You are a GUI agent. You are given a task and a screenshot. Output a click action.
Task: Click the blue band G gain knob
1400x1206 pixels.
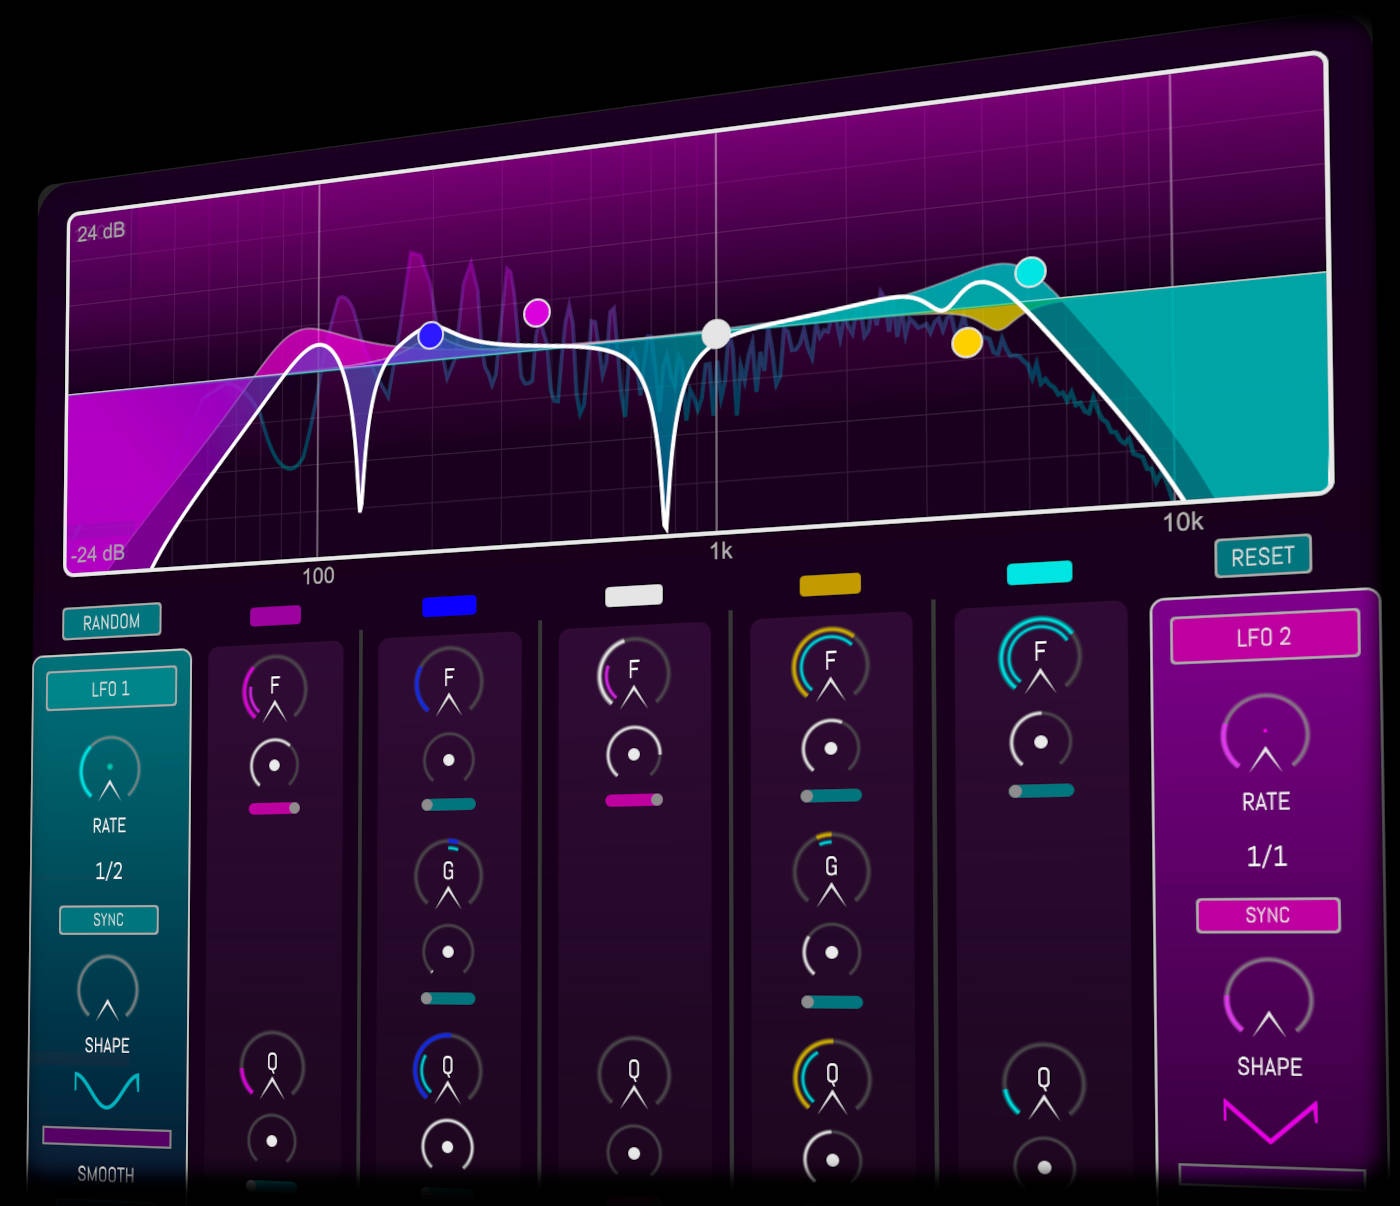(x=448, y=873)
